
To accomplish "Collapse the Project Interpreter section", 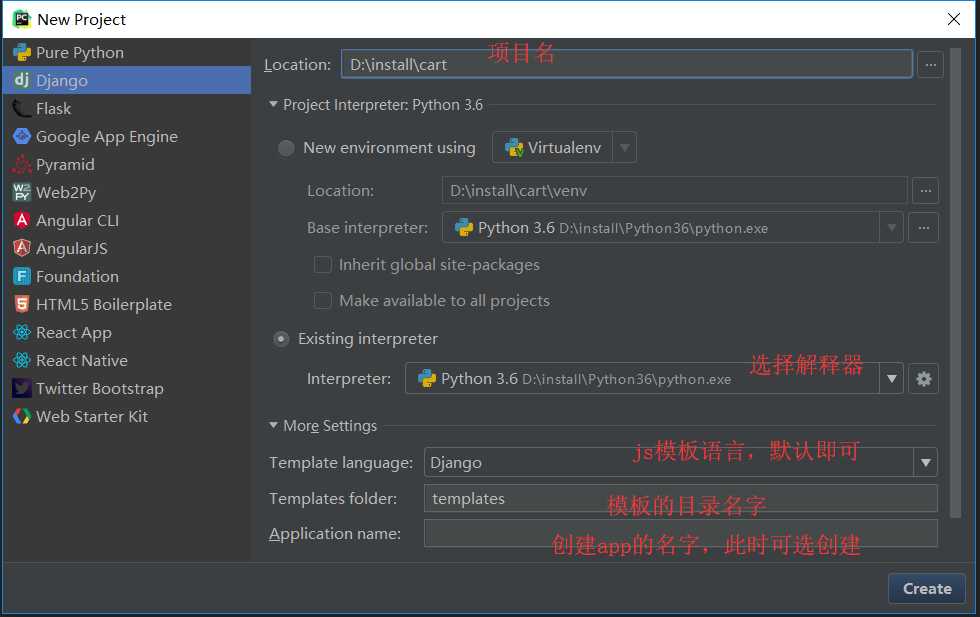I will 273,104.
